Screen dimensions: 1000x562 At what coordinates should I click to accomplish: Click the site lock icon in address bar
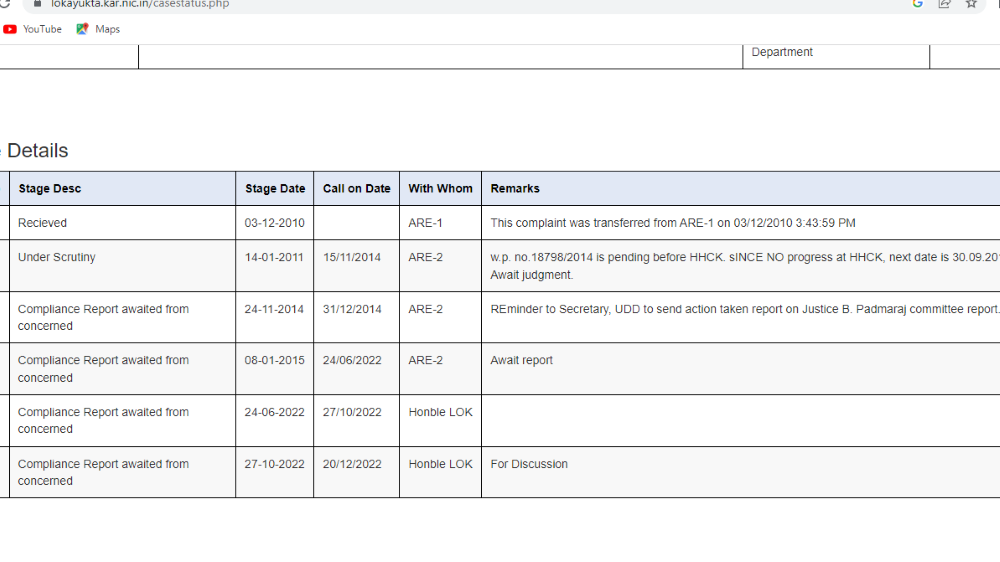coord(37,4)
